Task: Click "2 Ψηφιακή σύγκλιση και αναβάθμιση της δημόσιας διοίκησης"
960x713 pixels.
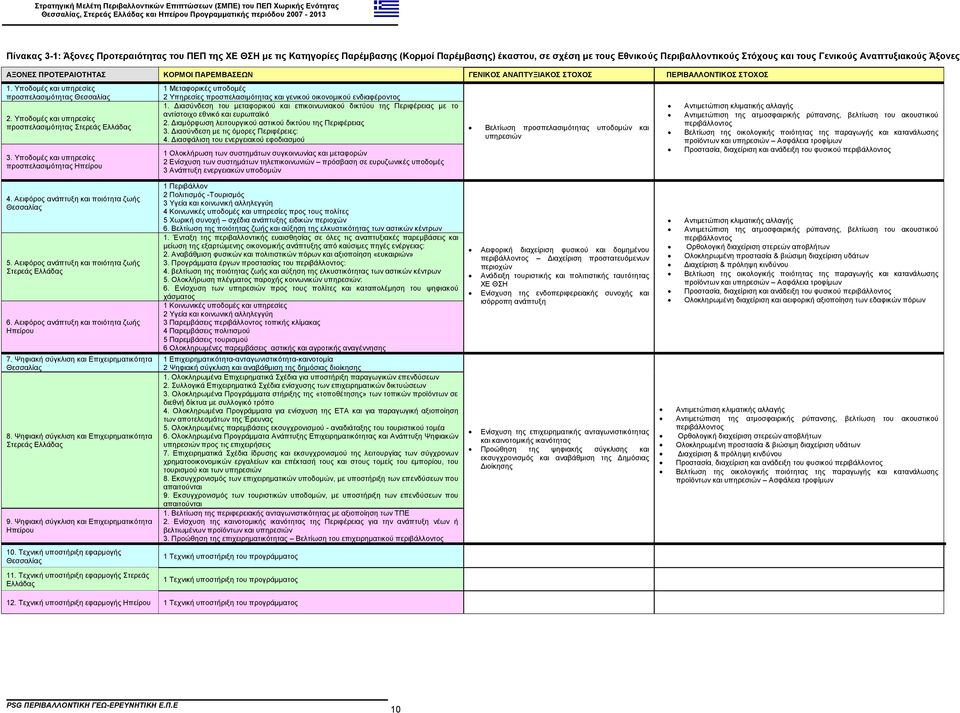Action: tap(262, 368)
